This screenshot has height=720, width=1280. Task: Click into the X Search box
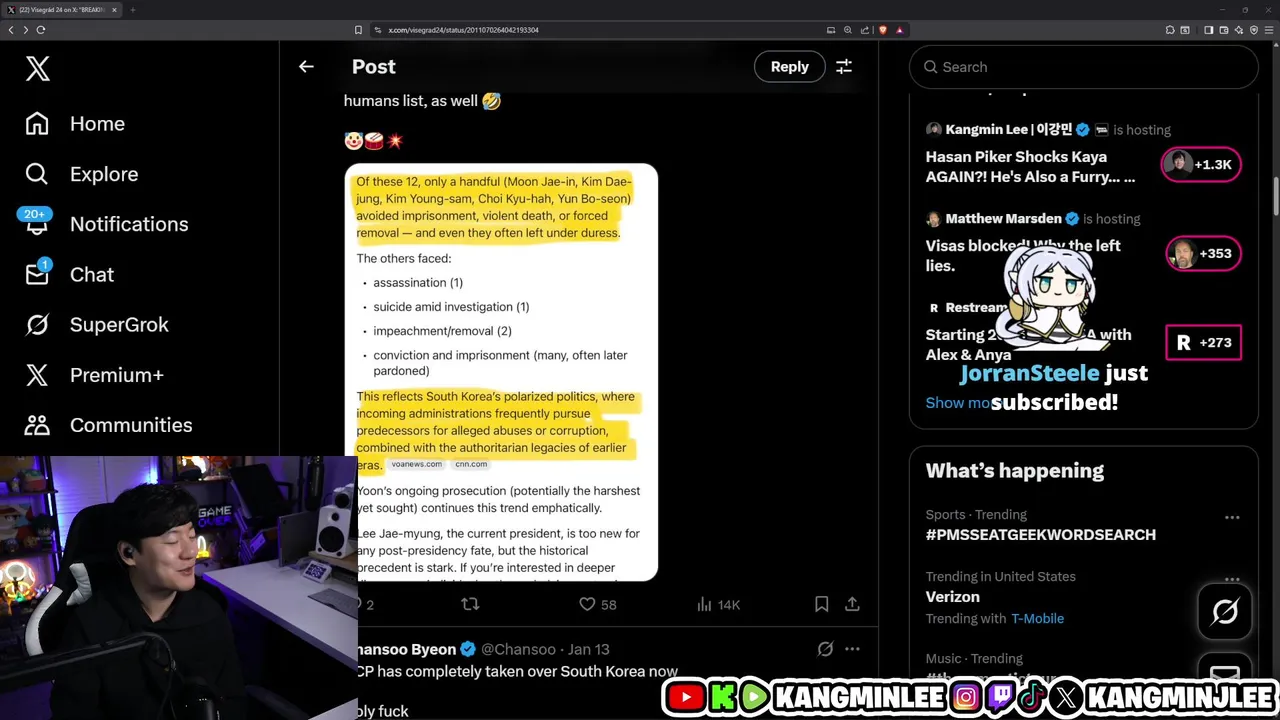tap(1083, 67)
